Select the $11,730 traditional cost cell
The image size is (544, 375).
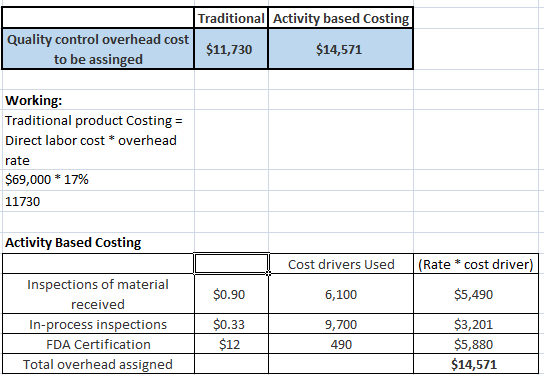pyautogui.click(x=231, y=49)
